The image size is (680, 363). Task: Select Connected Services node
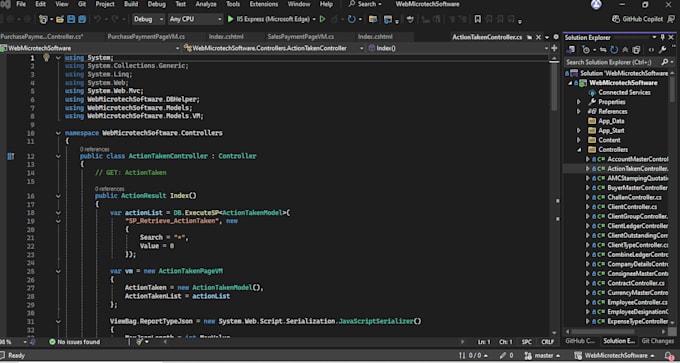click(624, 92)
